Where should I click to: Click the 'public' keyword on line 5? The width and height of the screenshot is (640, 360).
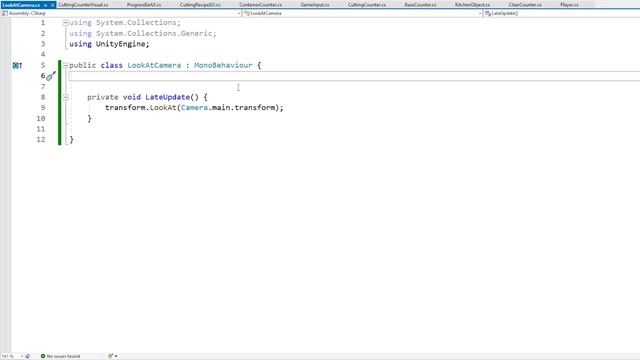(82, 65)
